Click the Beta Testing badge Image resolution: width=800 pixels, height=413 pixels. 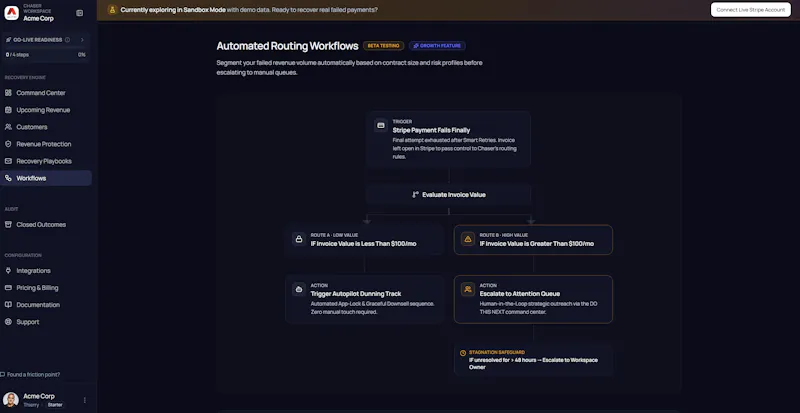point(383,46)
